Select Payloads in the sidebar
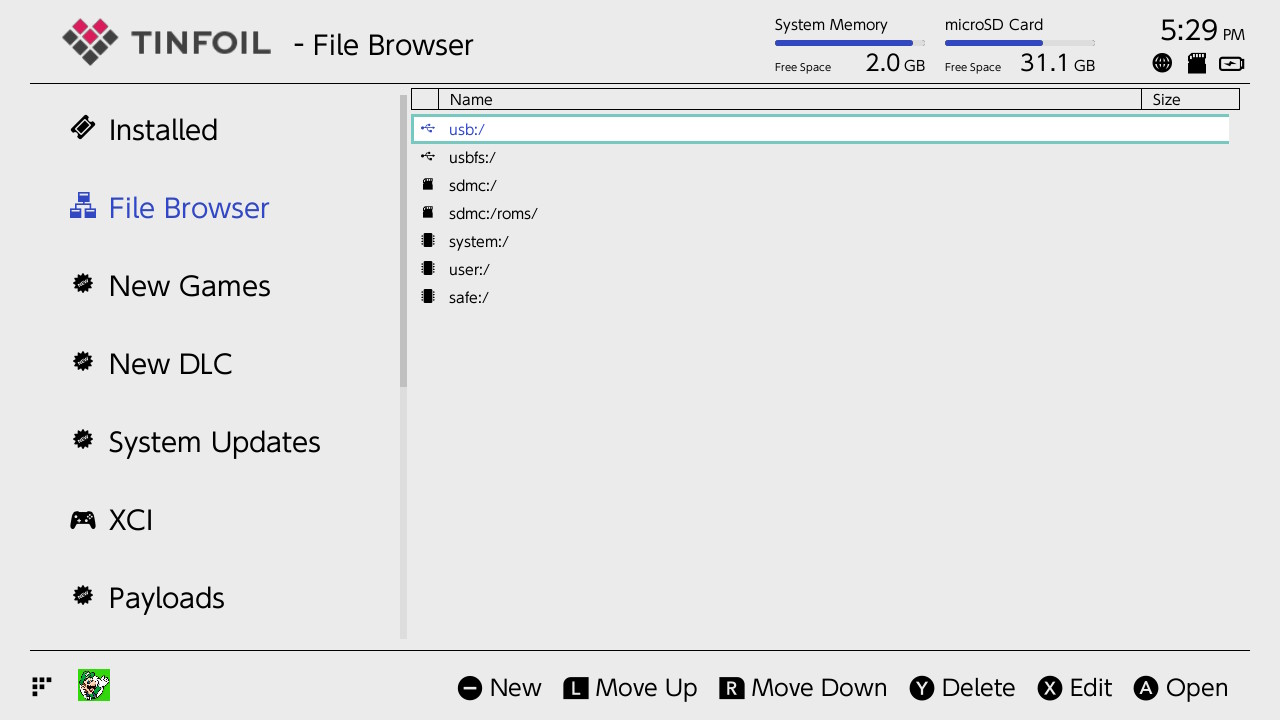The height and width of the screenshot is (720, 1280). point(166,598)
